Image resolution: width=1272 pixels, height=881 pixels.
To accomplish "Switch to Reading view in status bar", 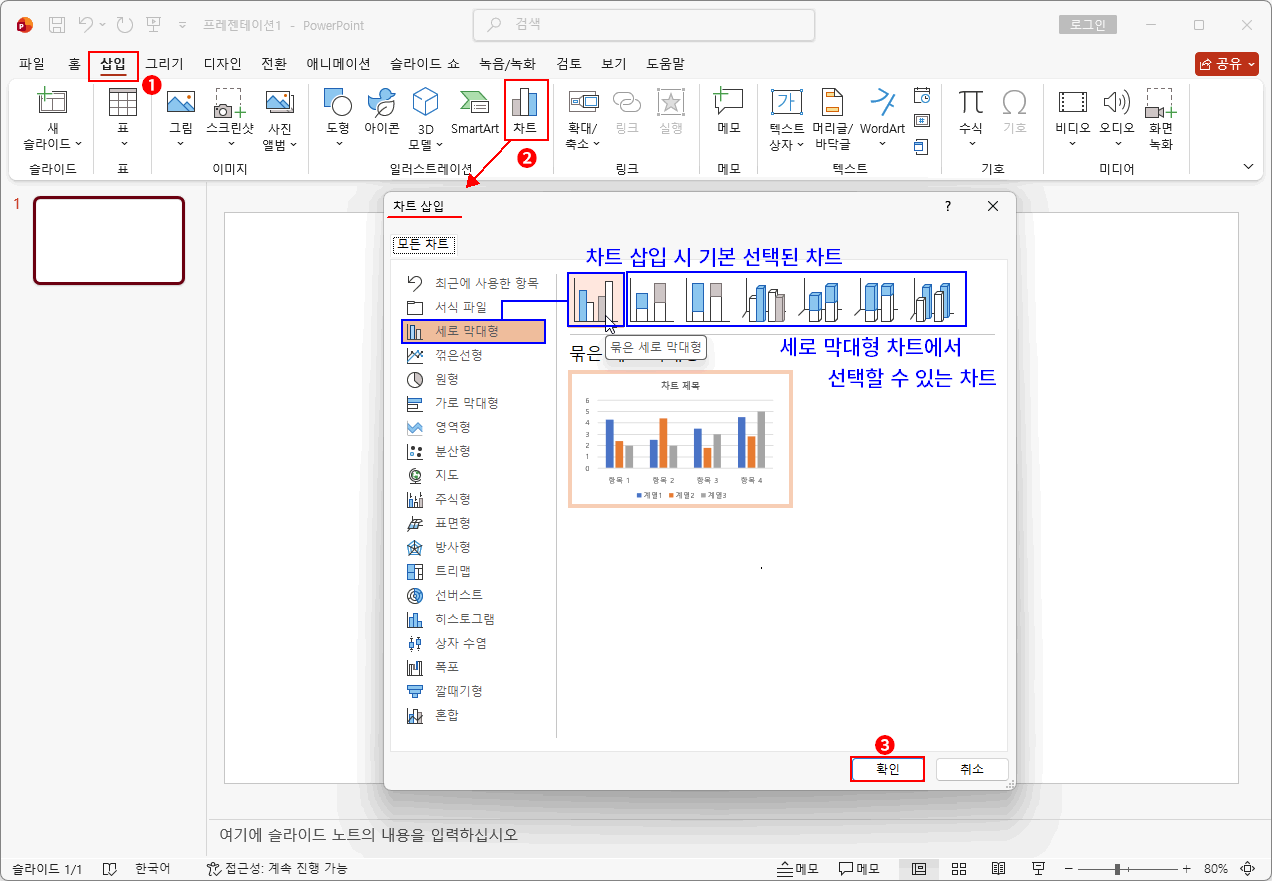I will tap(998, 868).
